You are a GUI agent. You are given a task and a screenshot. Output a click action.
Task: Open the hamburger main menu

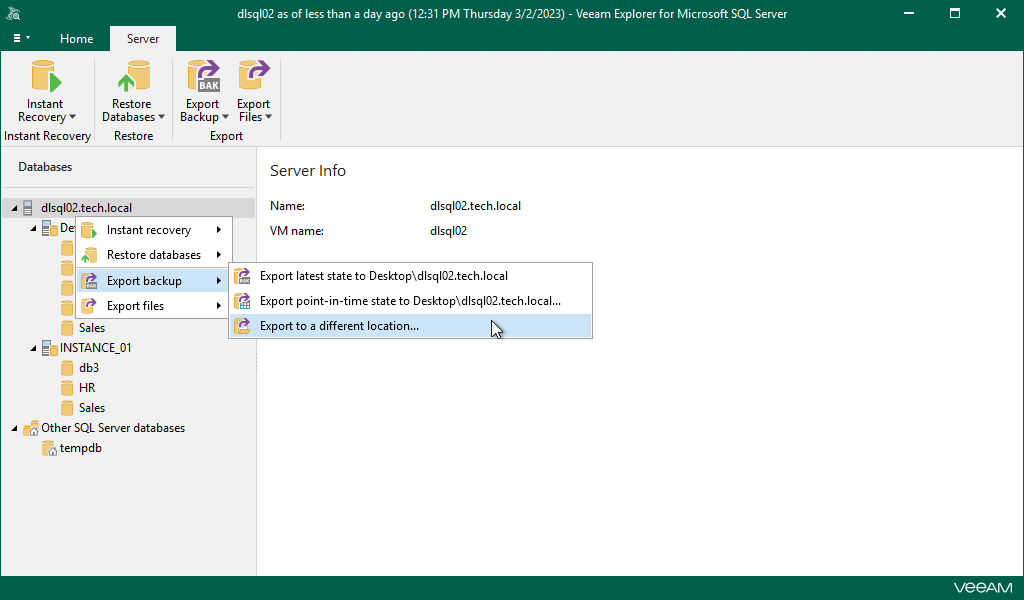click(x=22, y=39)
